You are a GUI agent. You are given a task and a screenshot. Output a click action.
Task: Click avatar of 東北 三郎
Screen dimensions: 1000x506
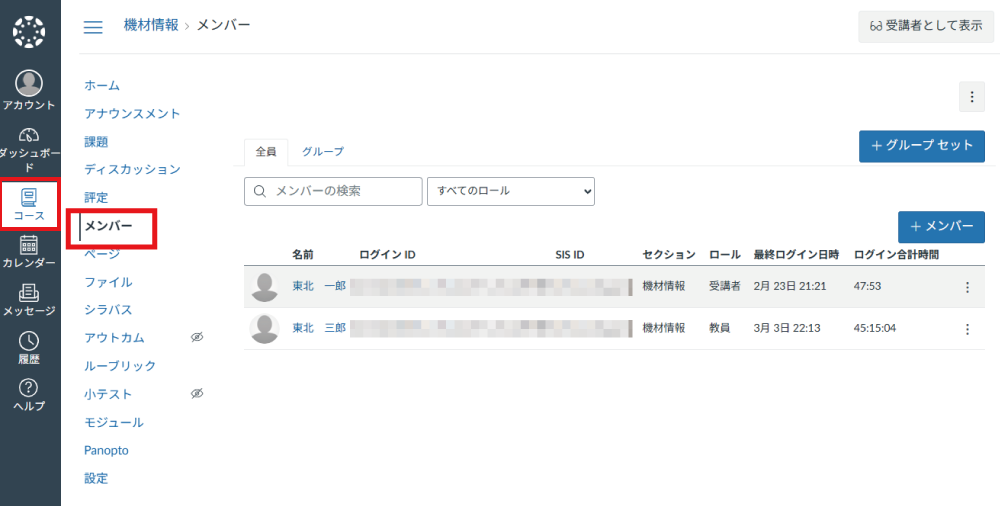pyautogui.click(x=265, y=329)
